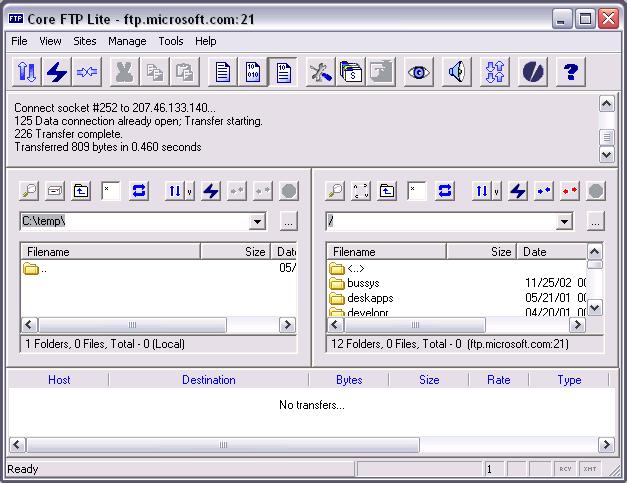Open the Sites menu

(85, 41)
